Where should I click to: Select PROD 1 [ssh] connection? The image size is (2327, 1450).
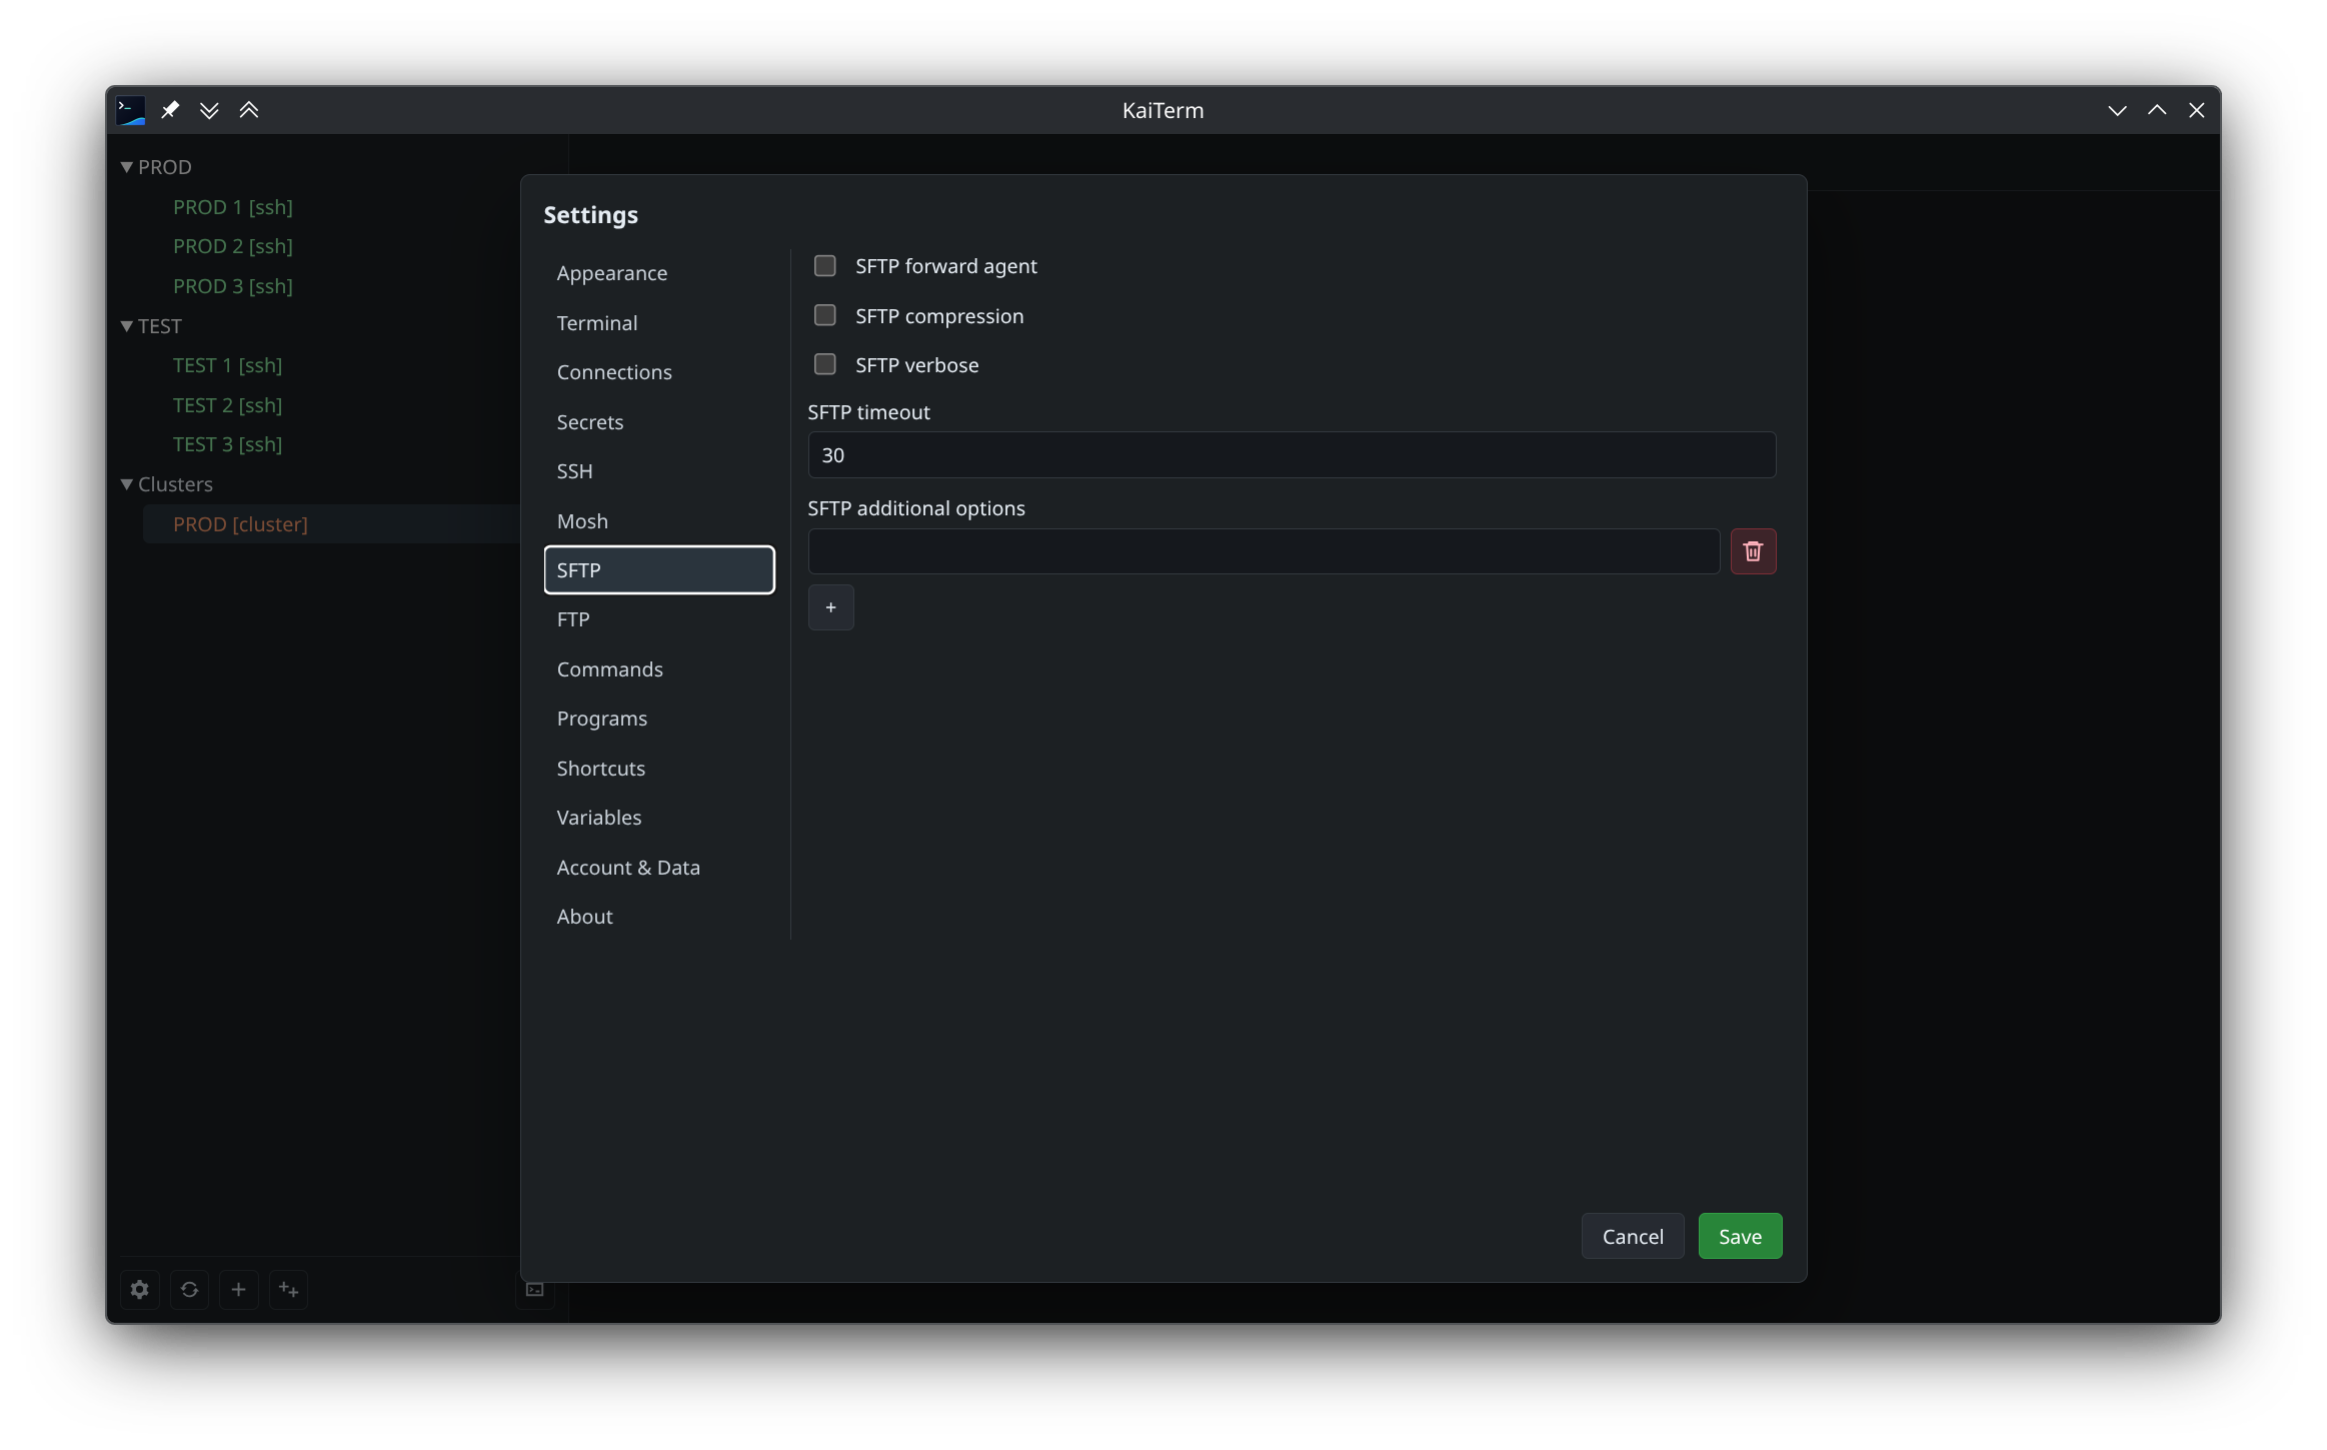click(x=233, y=207)
